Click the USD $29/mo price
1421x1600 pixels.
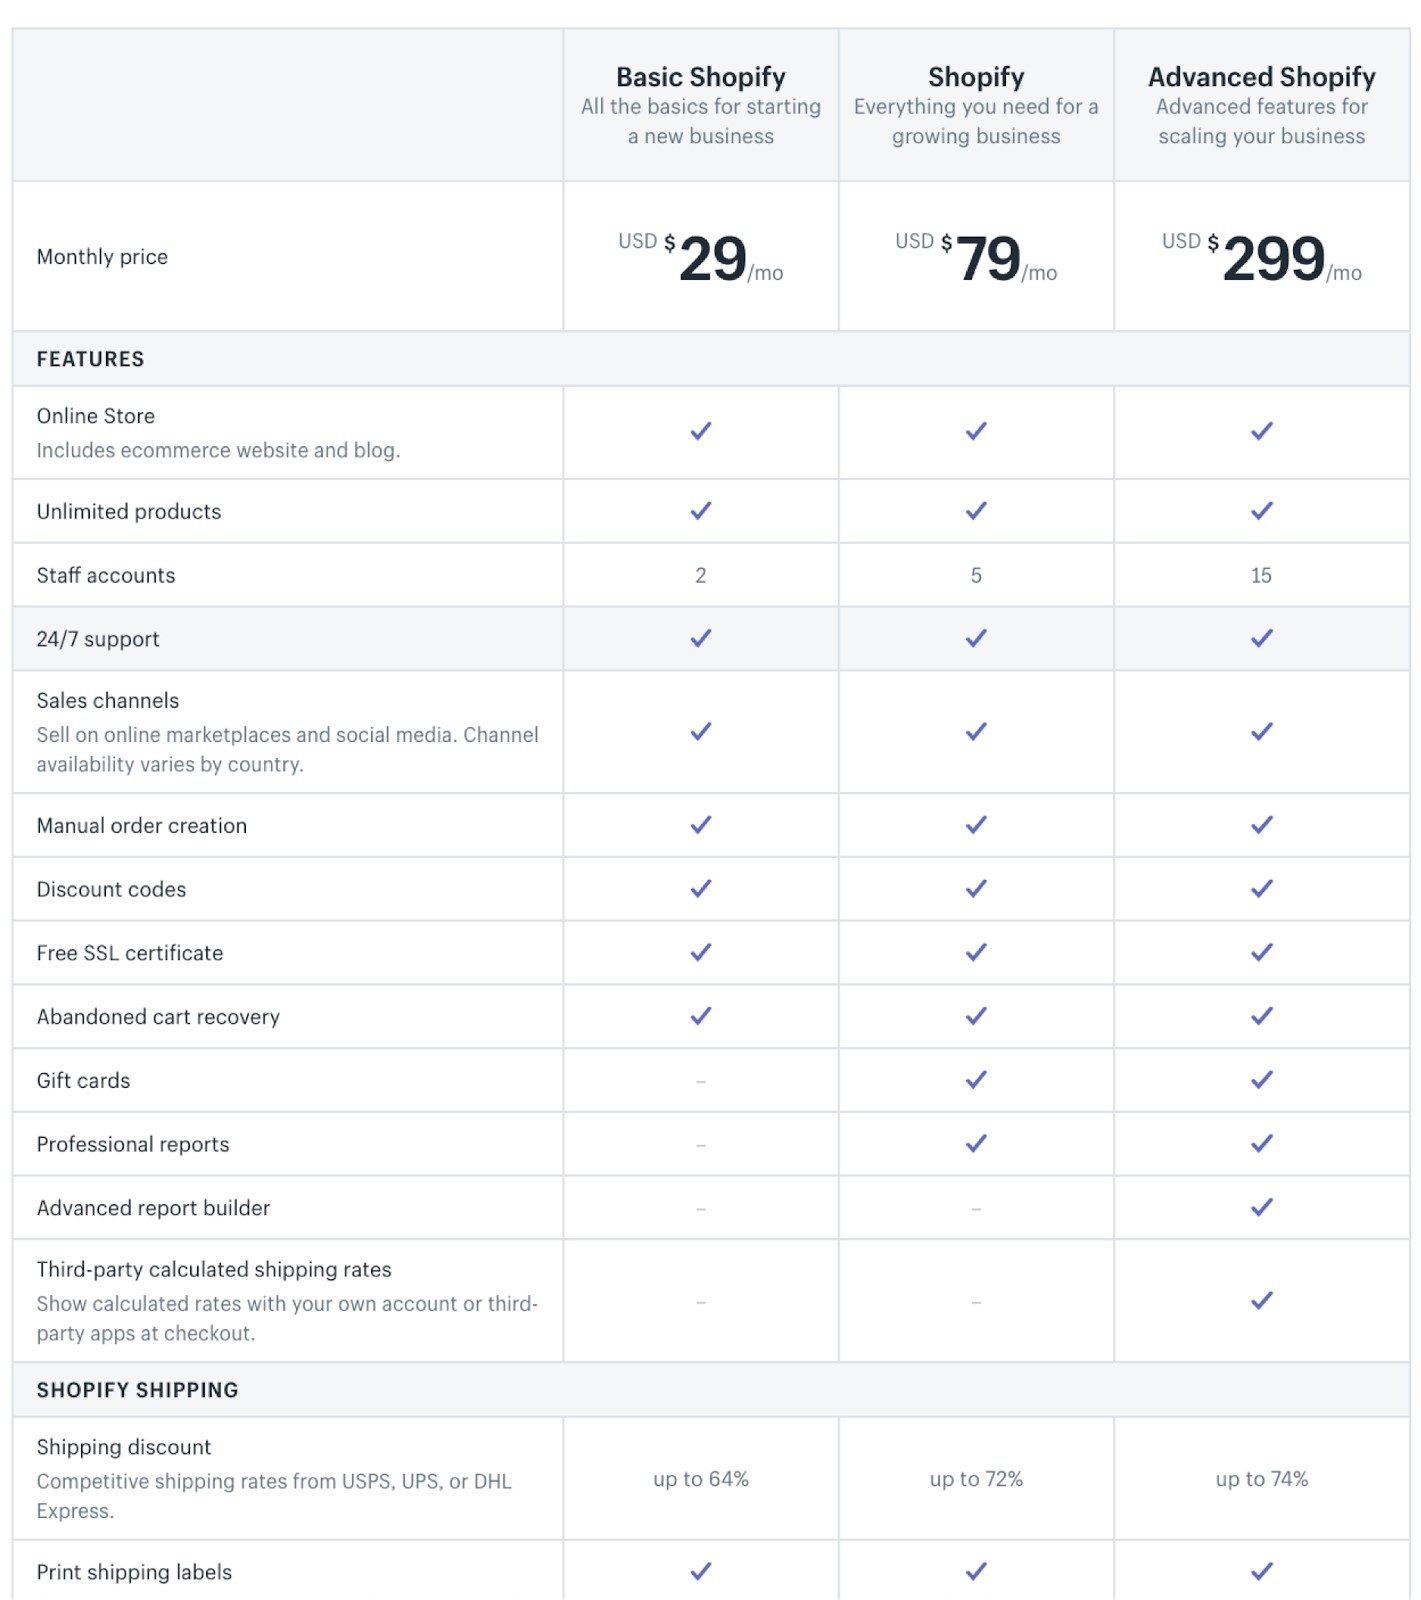[x=701, y=258]
